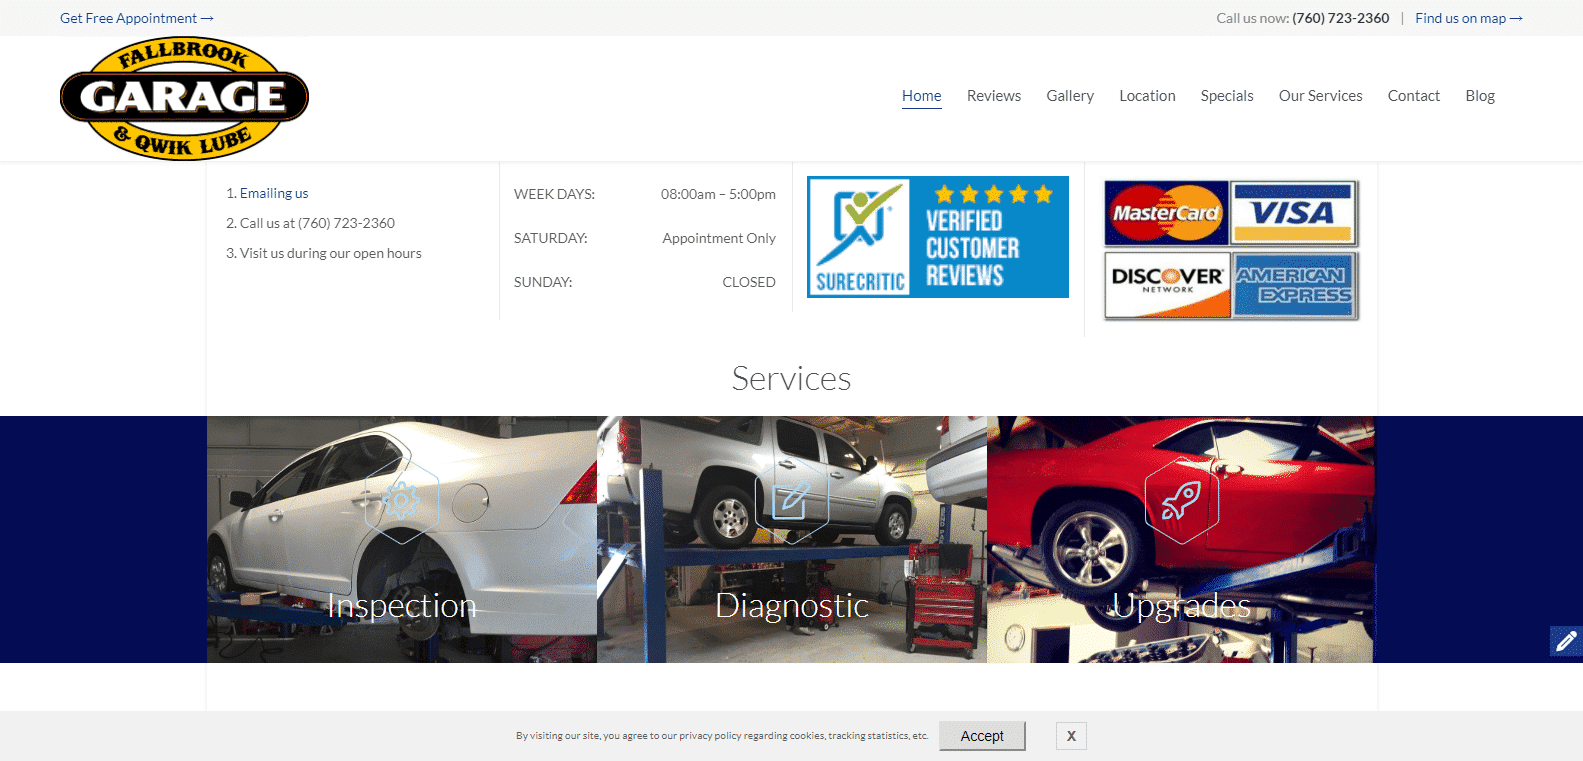Open the Reviews menu item
1583x761 pixels.
993,96
